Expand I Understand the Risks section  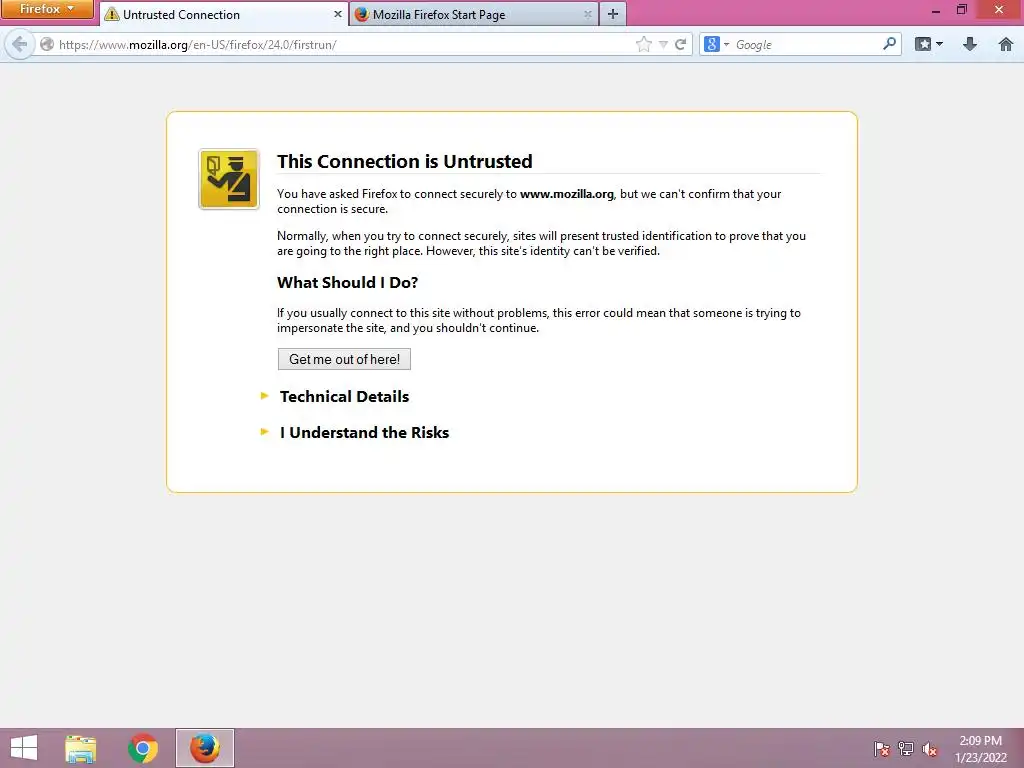pyautogui.click(x=364, y=432)
